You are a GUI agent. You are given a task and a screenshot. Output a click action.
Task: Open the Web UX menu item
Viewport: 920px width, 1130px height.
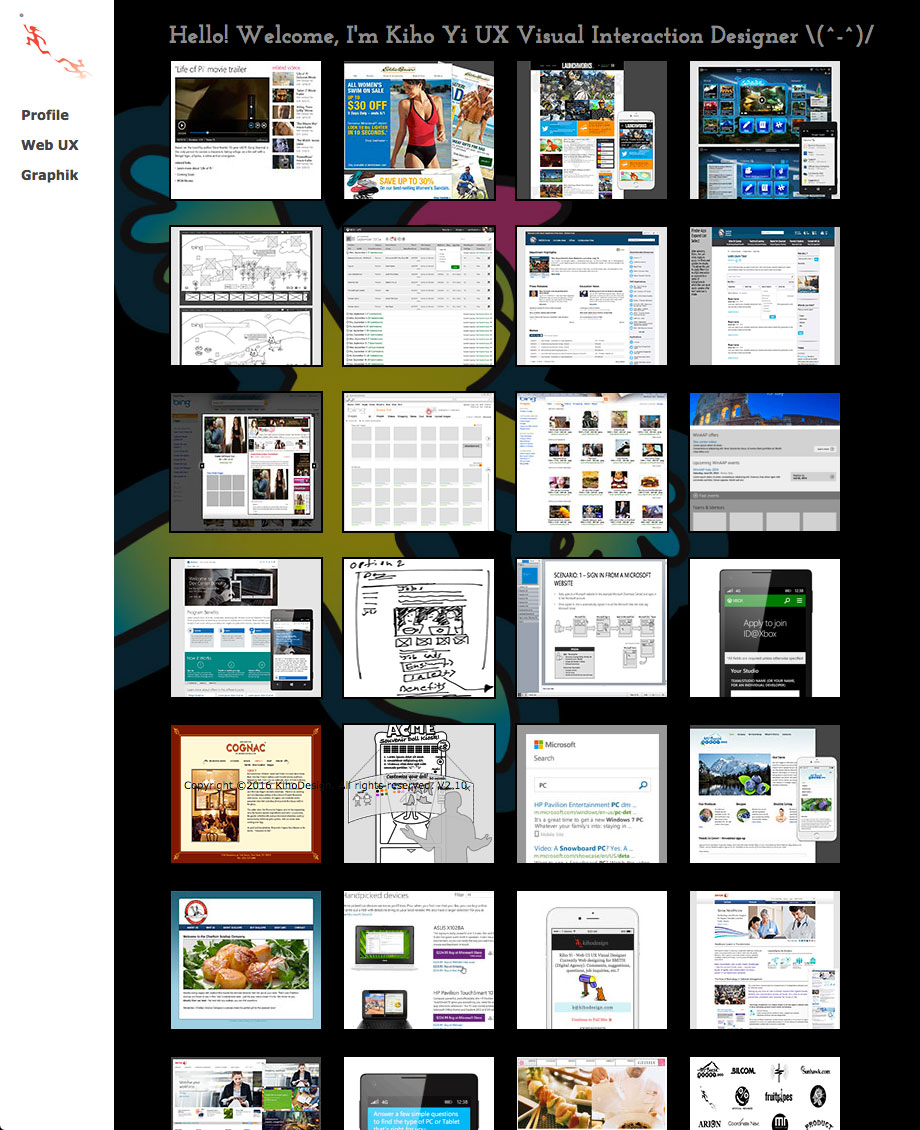50,145
